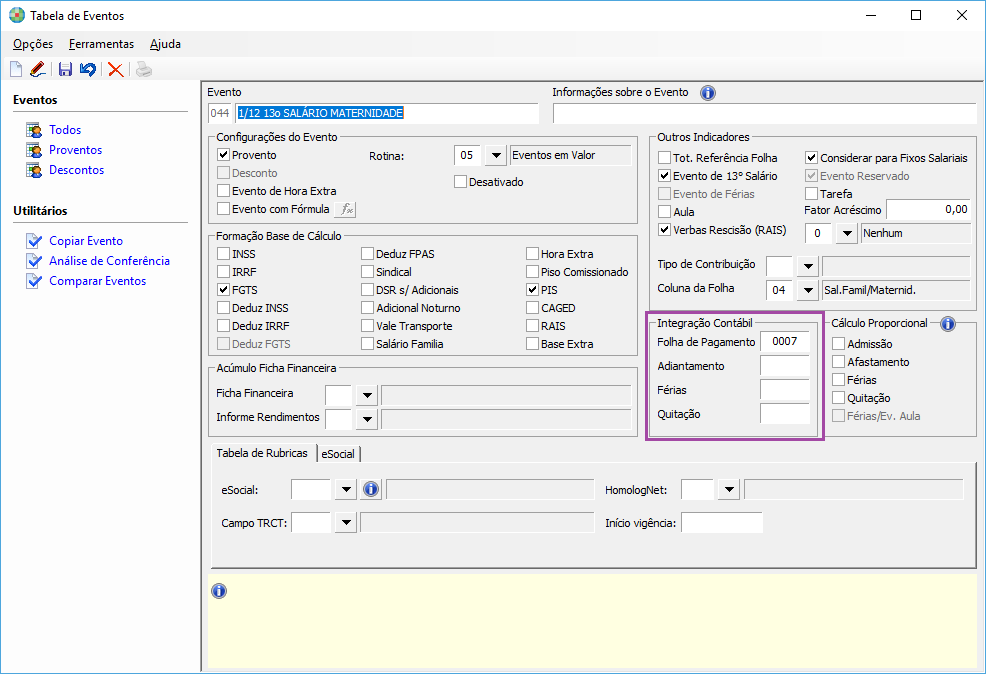Uncheck the Evento de 13º Salário checkbox

665,176
